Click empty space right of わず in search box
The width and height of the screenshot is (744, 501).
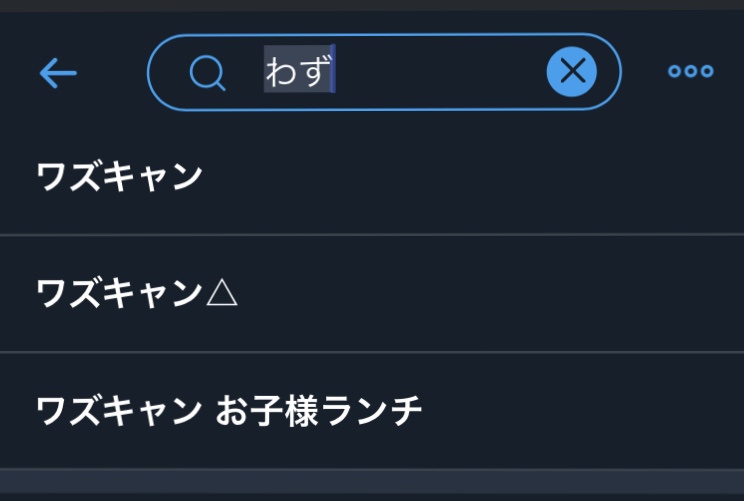pyautogui.click(x=440, y=72)
